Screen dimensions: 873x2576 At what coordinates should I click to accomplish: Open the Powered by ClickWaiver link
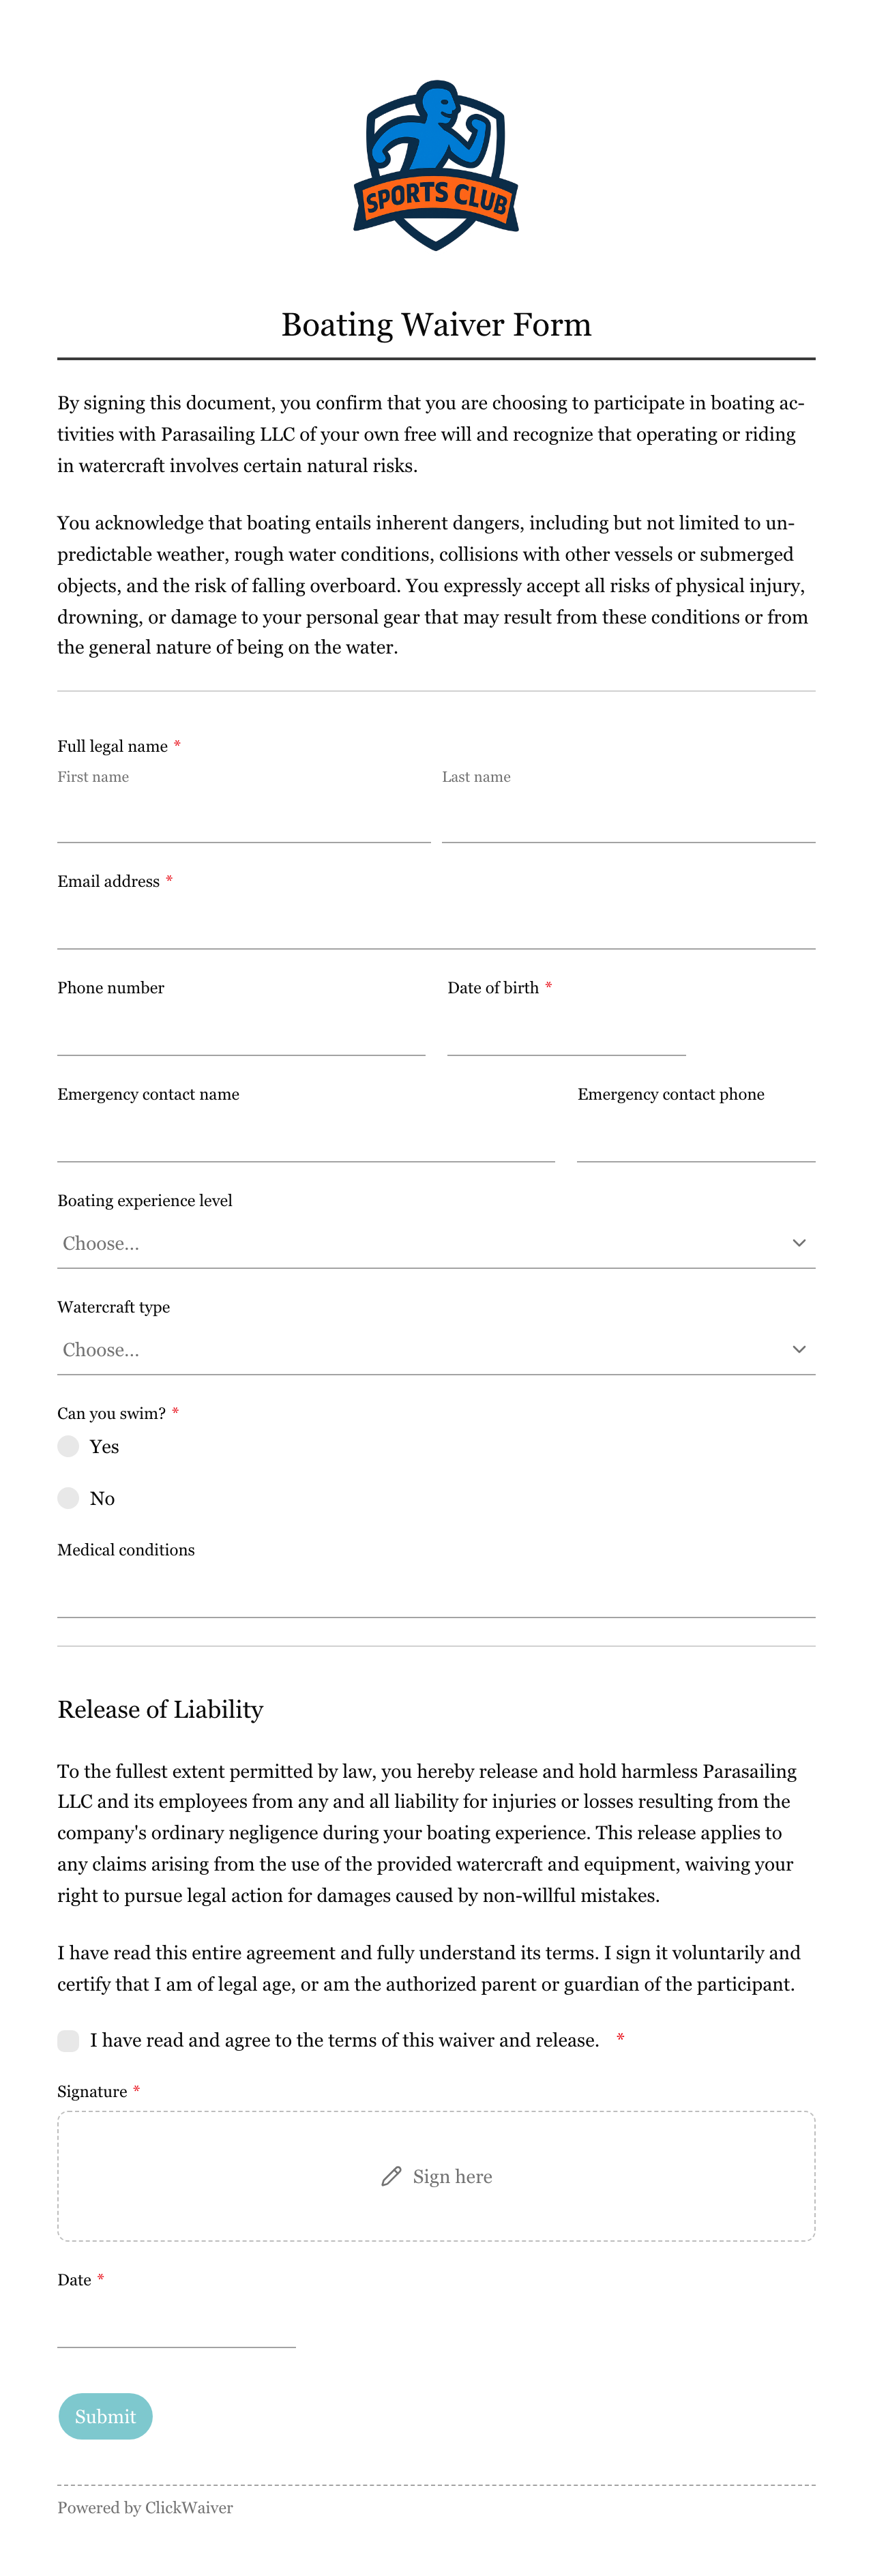(145, 2507)
